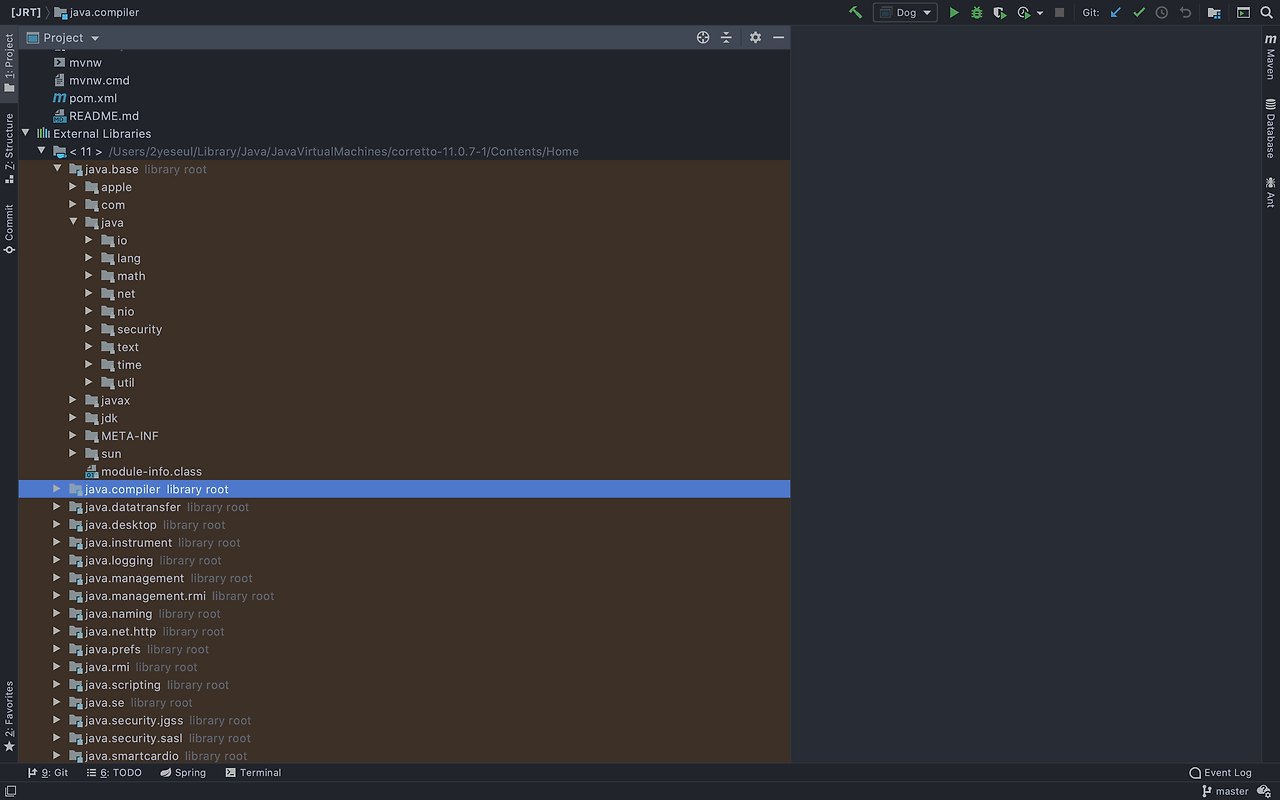Image resolution: width=1280 pixels, height=800 pixels.
Task: Collapse all nodes in the Project panel
Action: click(x=727, y=37)
